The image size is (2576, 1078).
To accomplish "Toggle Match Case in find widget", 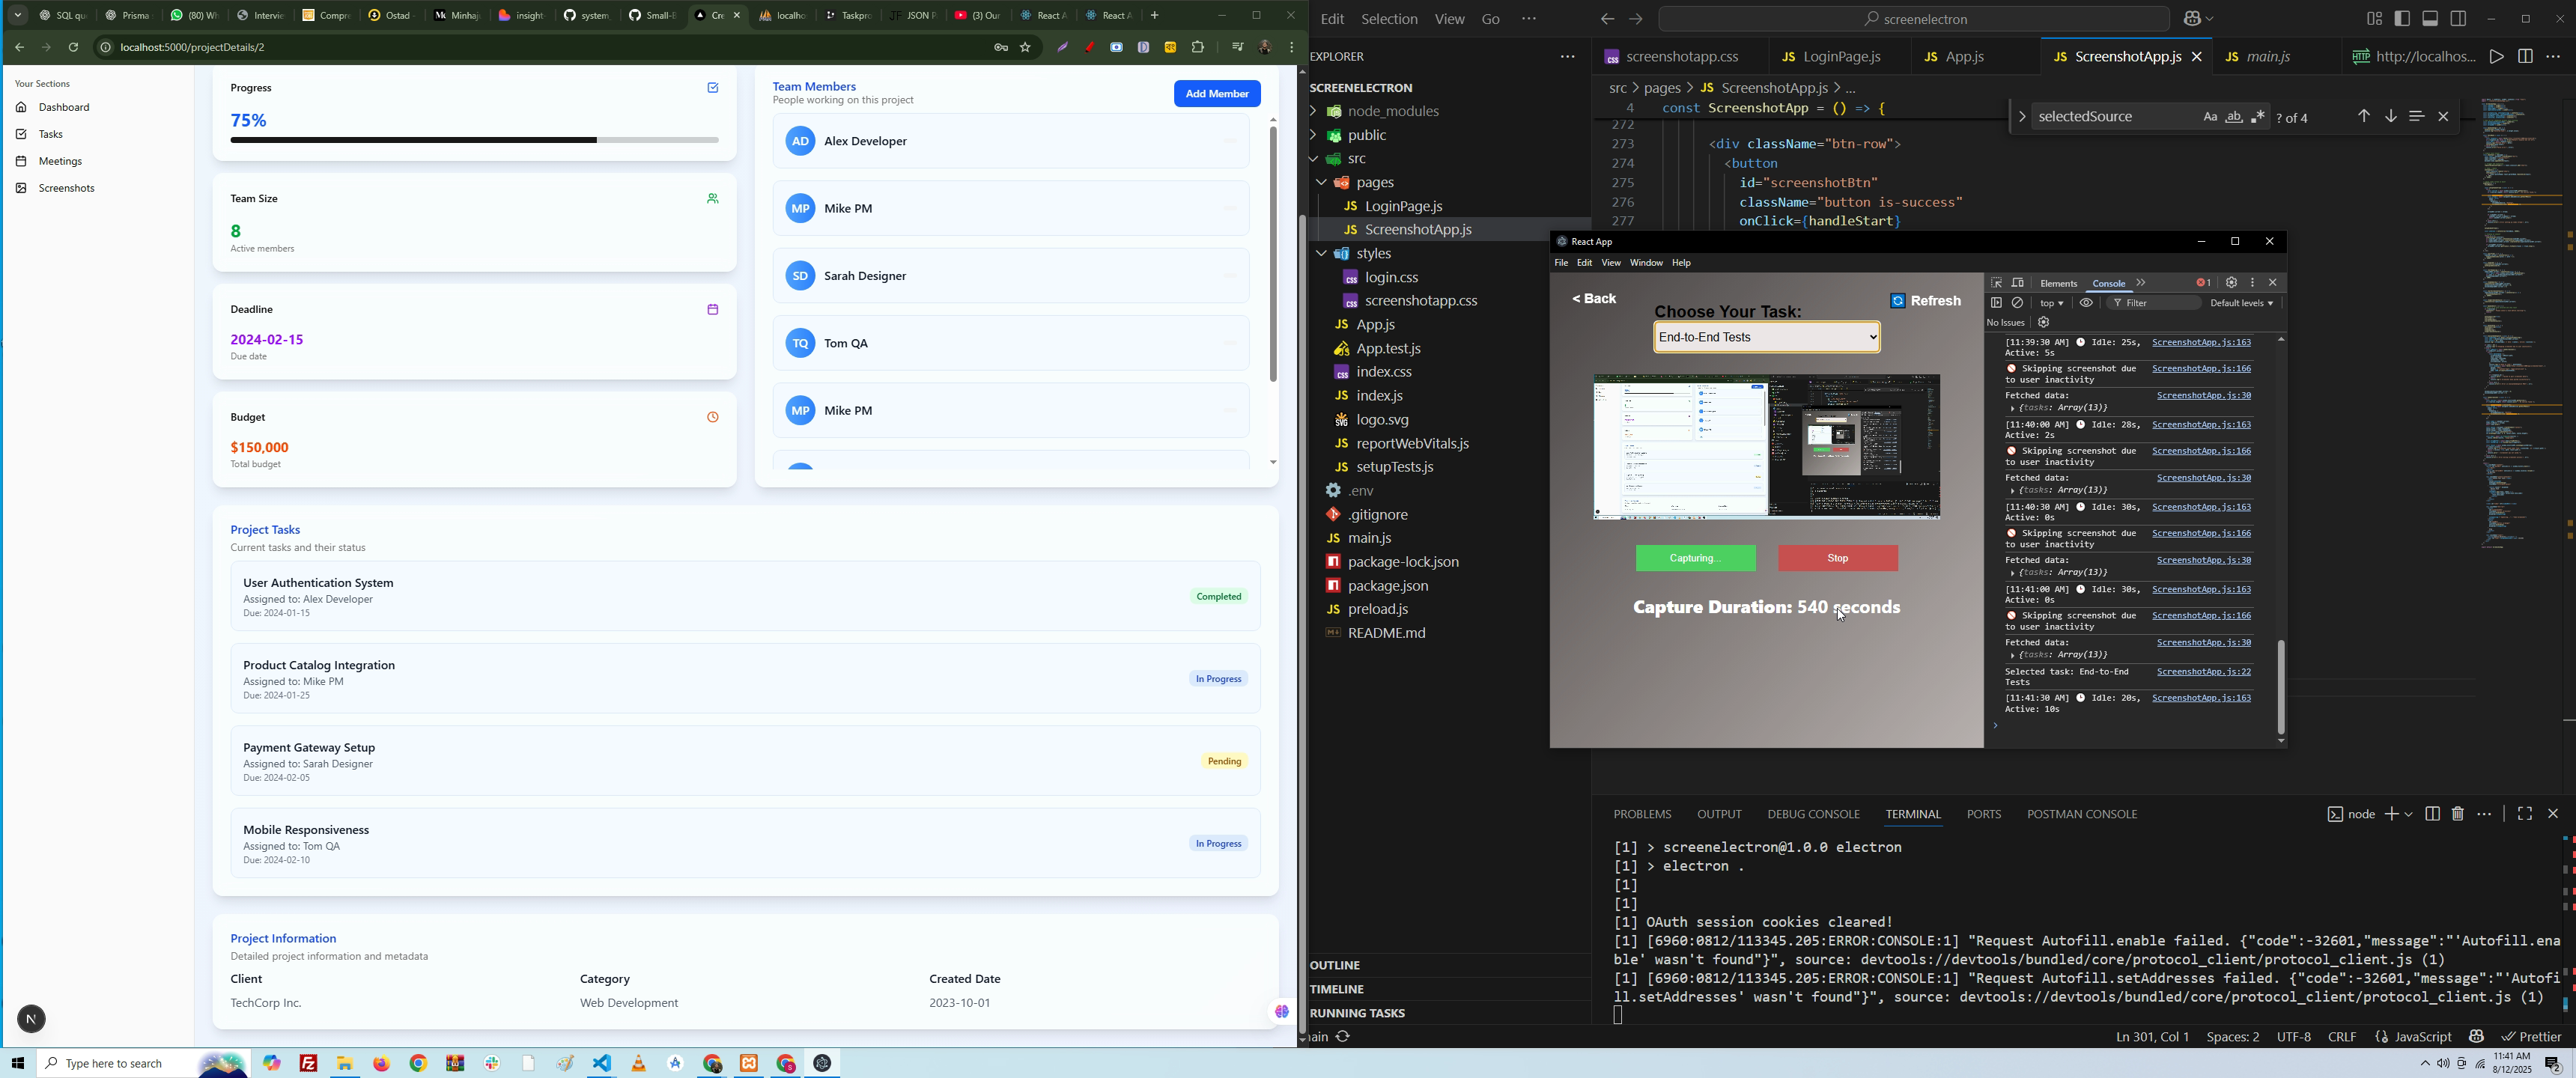I will tap(2210, 118).
